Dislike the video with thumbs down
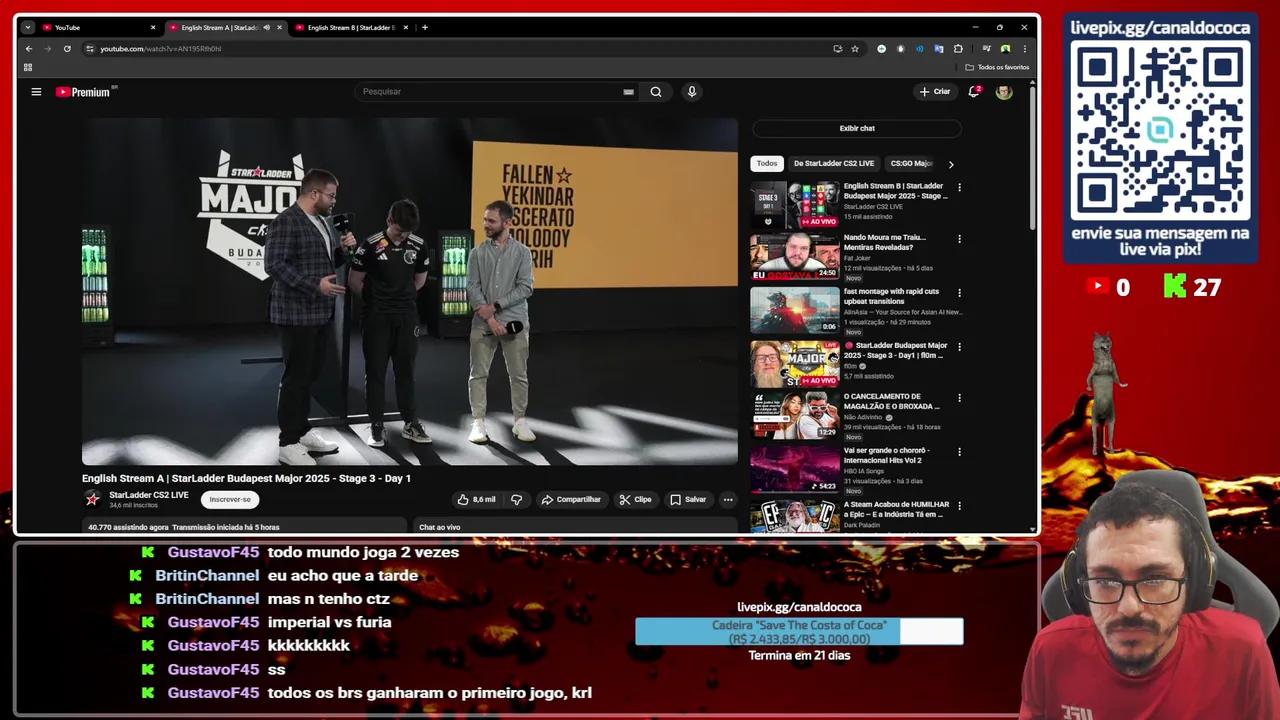 tap(516, 499)
